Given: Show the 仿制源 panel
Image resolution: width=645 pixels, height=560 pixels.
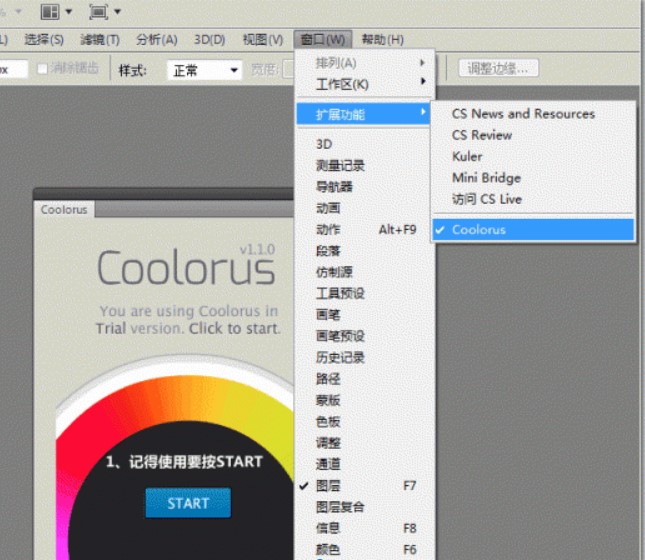Looking at the screenshot, I should click(x=365, y=272).
